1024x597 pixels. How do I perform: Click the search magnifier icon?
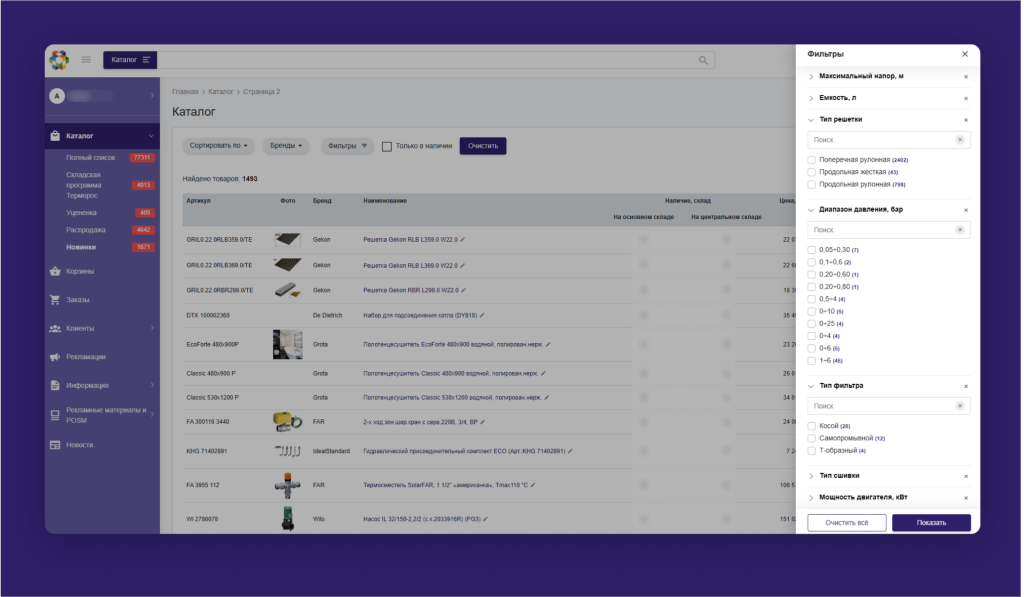click(x=703, y=60)
